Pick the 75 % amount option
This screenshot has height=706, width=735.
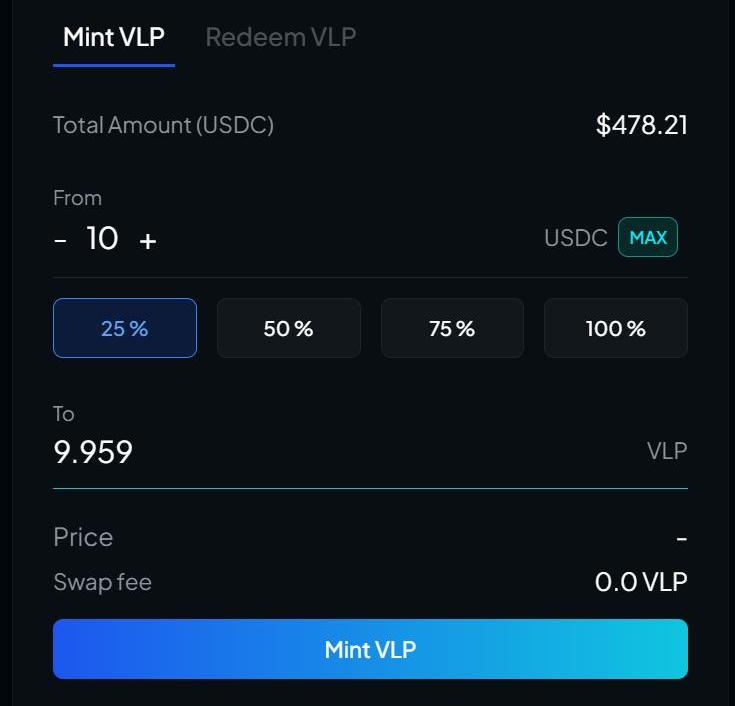(452, 328)
